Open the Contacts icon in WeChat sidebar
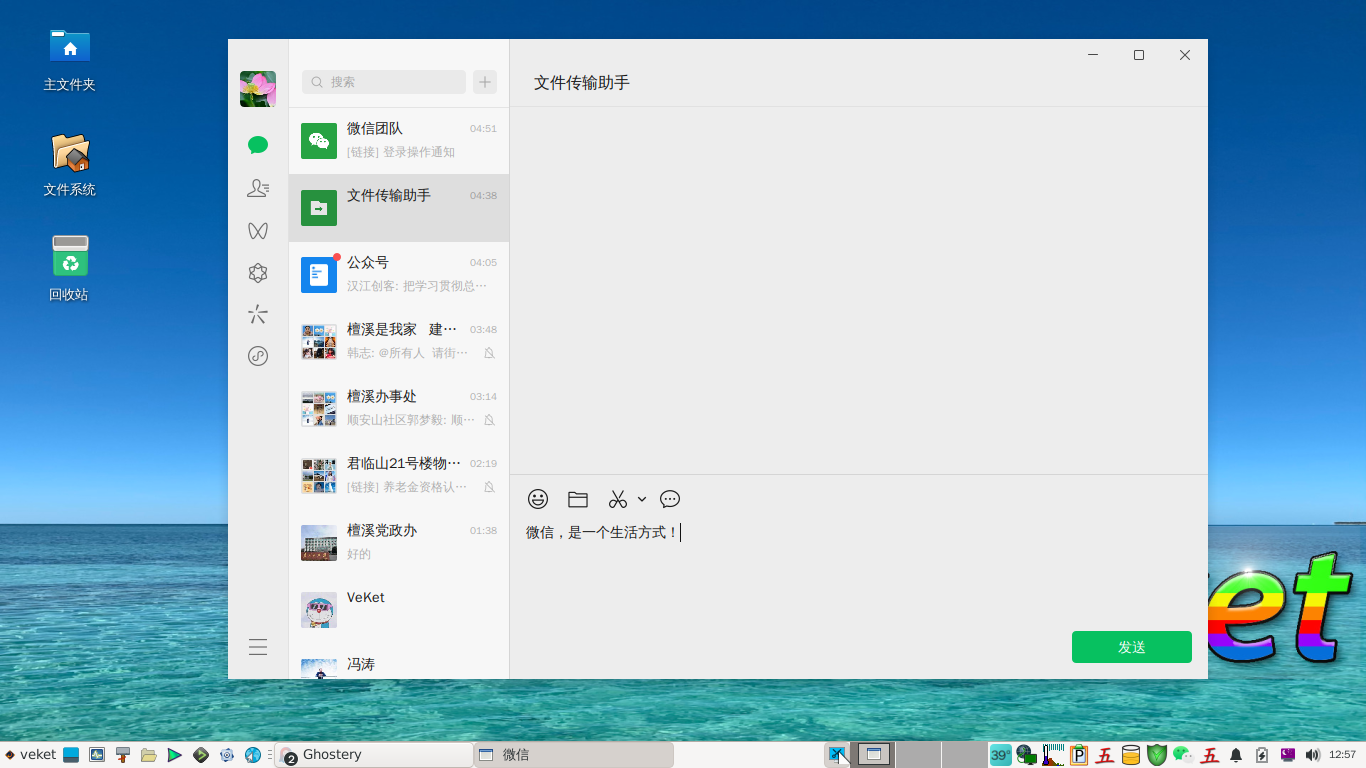This screenshot has width=1366, height=768. (258, 188)
